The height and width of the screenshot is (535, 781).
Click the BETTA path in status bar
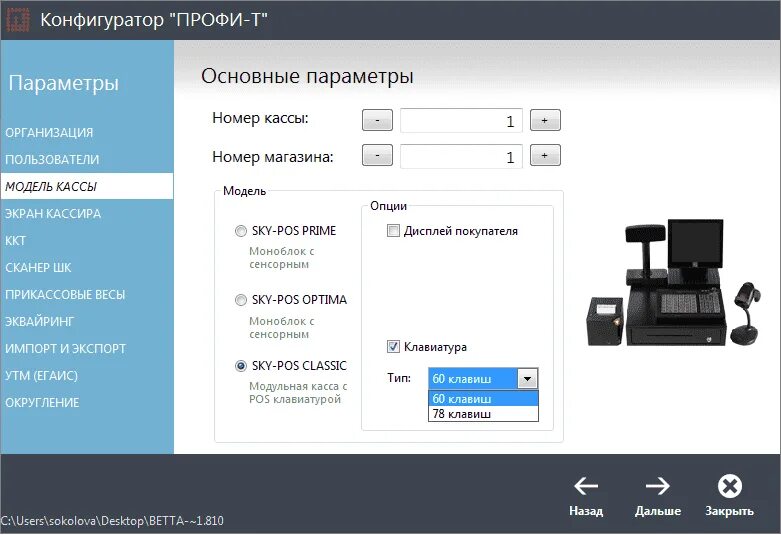pos(112,521)
